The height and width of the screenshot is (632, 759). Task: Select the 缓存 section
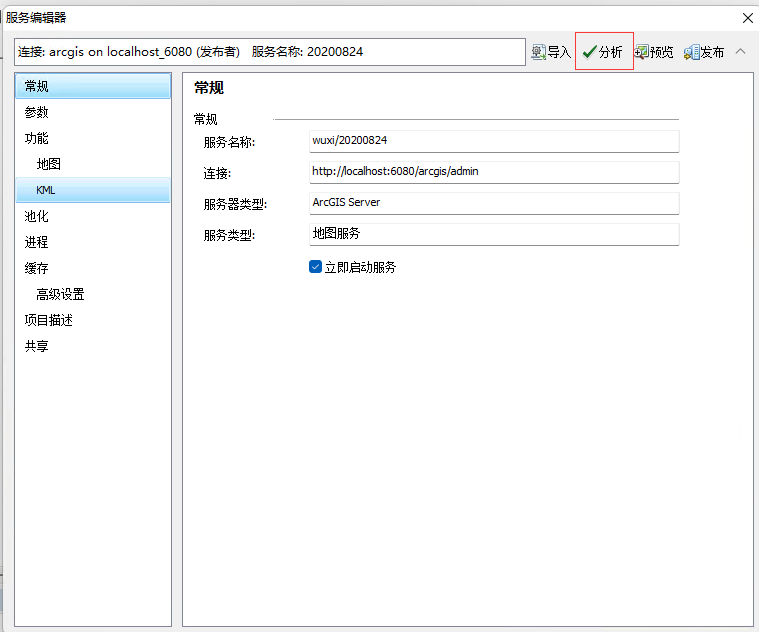pos(37,269)
